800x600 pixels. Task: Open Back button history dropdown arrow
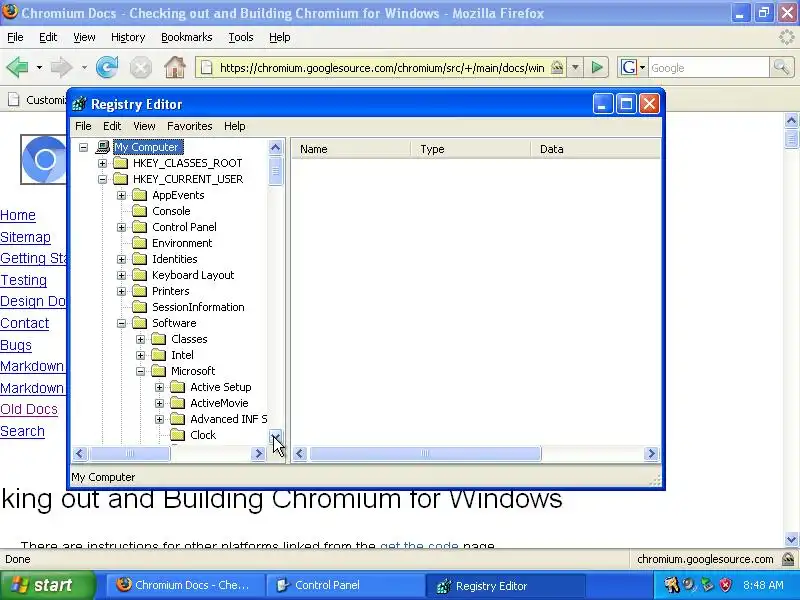(39, 67)
